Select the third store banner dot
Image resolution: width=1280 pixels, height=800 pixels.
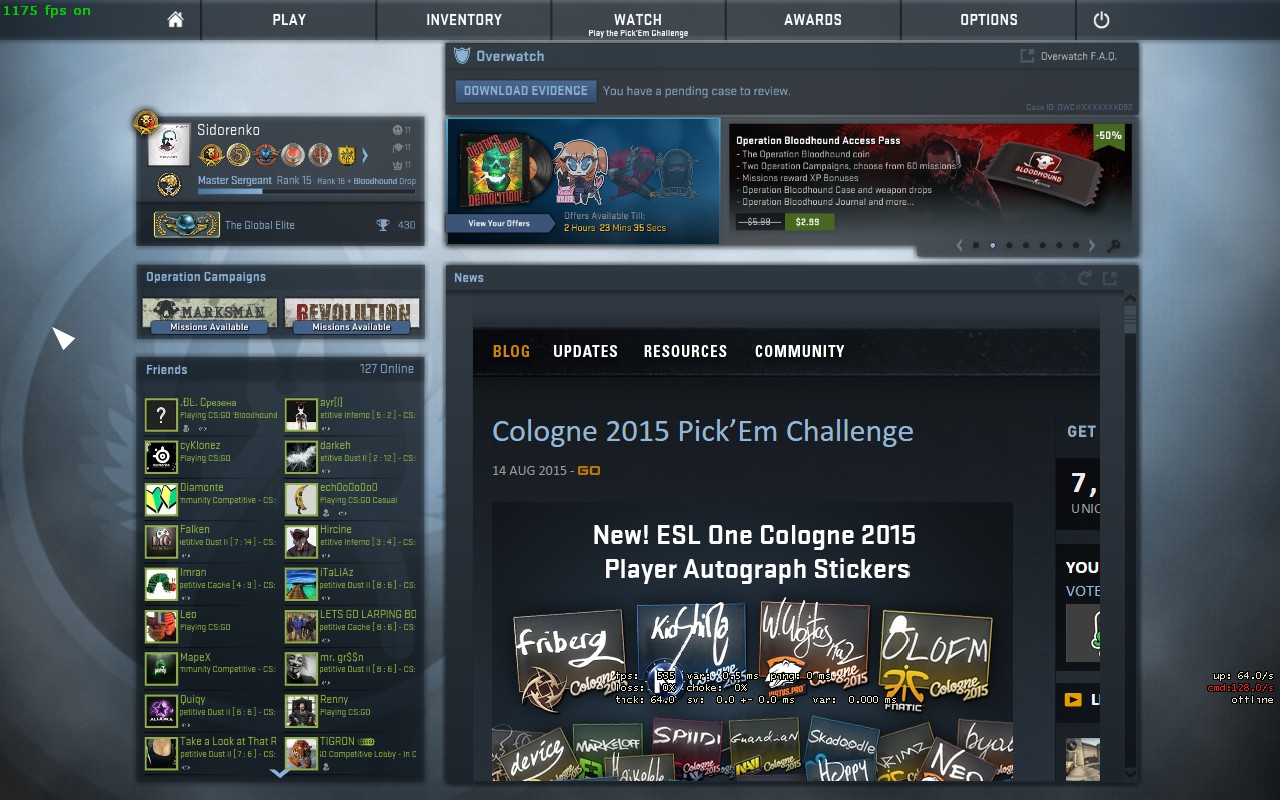tap(1009, 245)
